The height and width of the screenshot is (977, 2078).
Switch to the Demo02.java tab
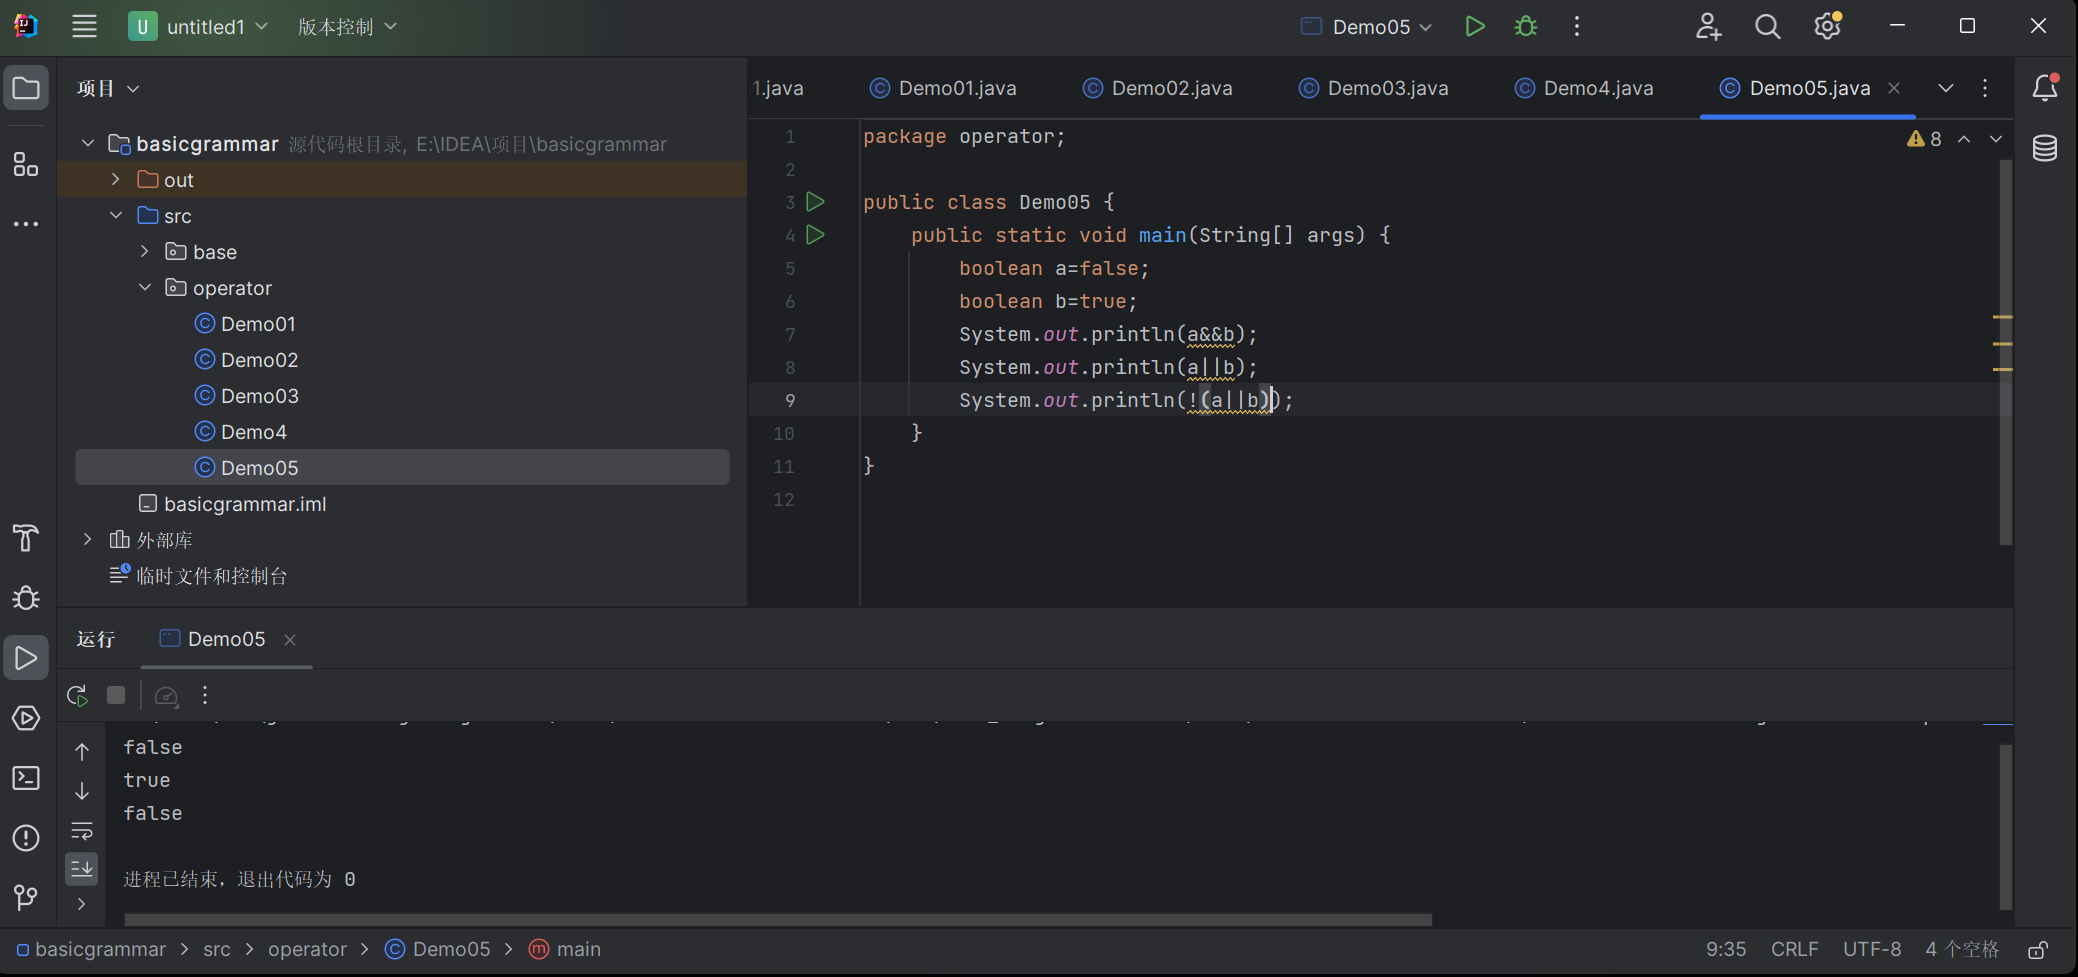(x=1158, y=88)
